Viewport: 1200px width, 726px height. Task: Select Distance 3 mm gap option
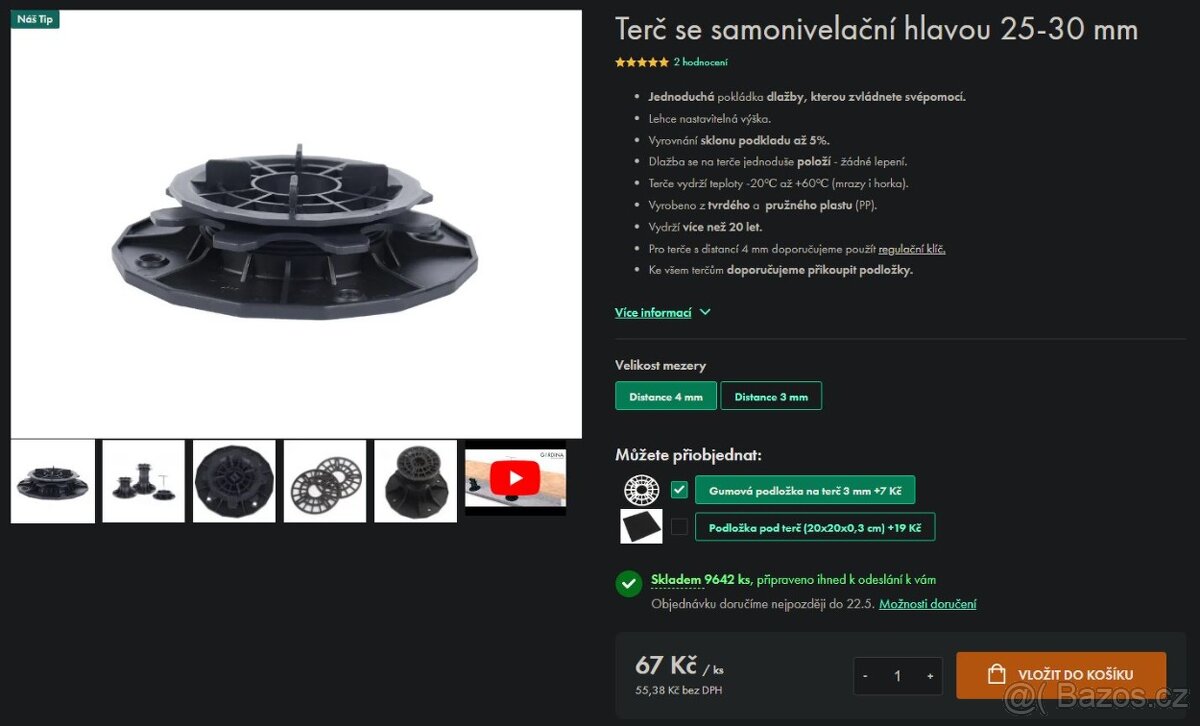click(771, 396)
